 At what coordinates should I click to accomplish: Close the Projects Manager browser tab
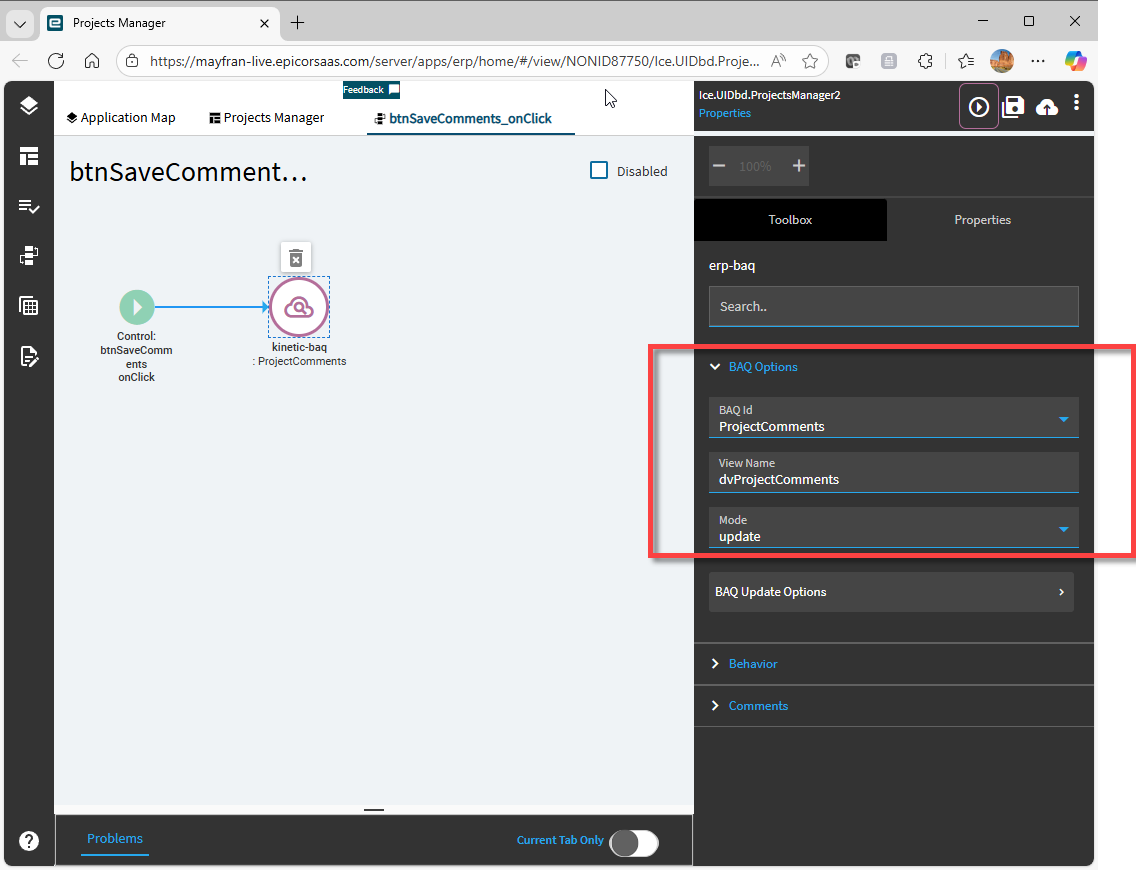[x=264, y=23]
